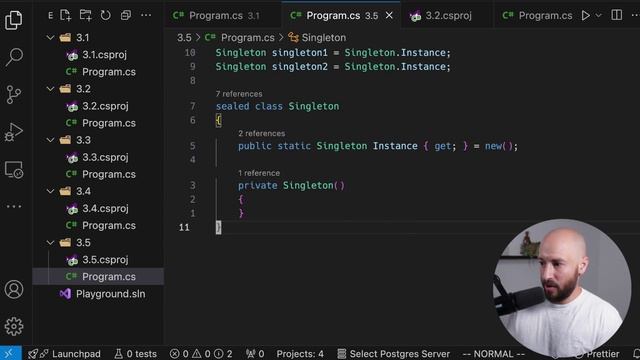The height and width of the screenshot is (360, 640).
Task: Open the 0 tests status item
Action: [x=136, y=353]
